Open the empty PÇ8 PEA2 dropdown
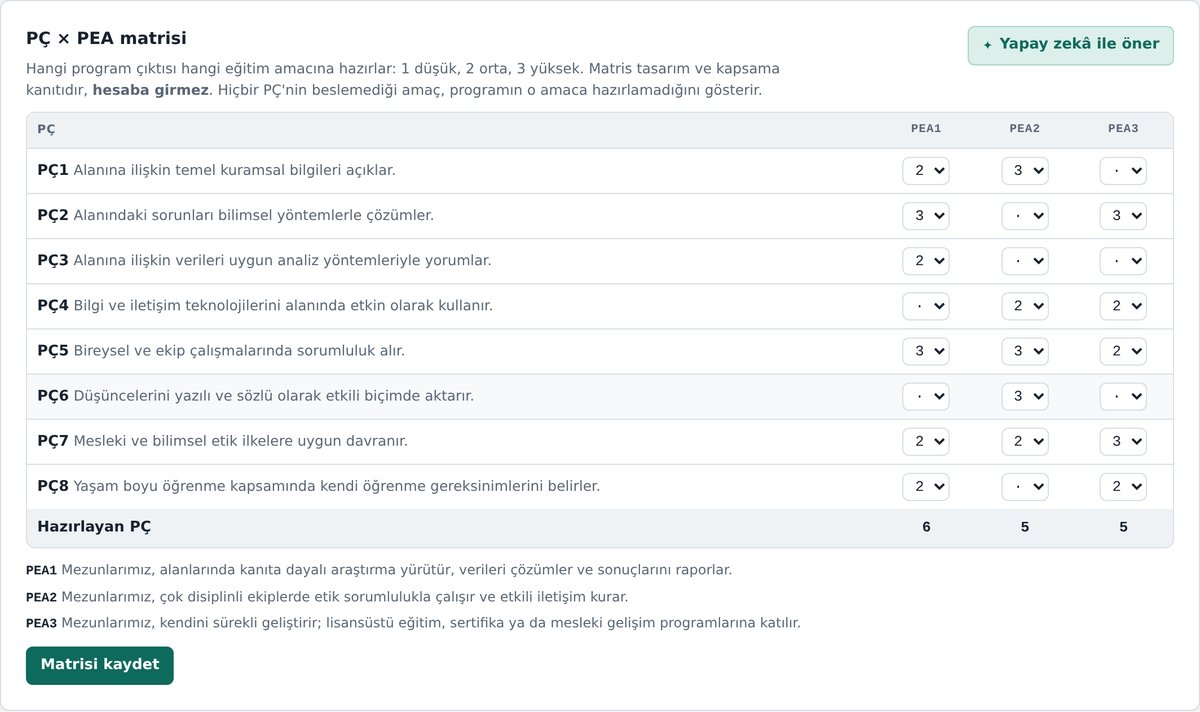 point(1025,487)
